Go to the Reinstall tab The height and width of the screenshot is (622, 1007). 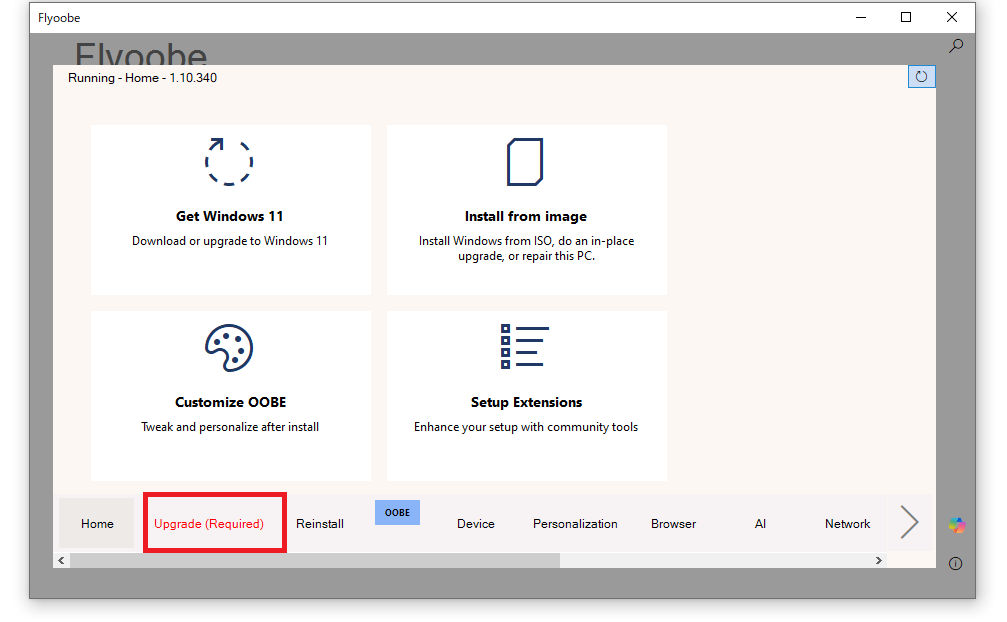coord(320,524)
